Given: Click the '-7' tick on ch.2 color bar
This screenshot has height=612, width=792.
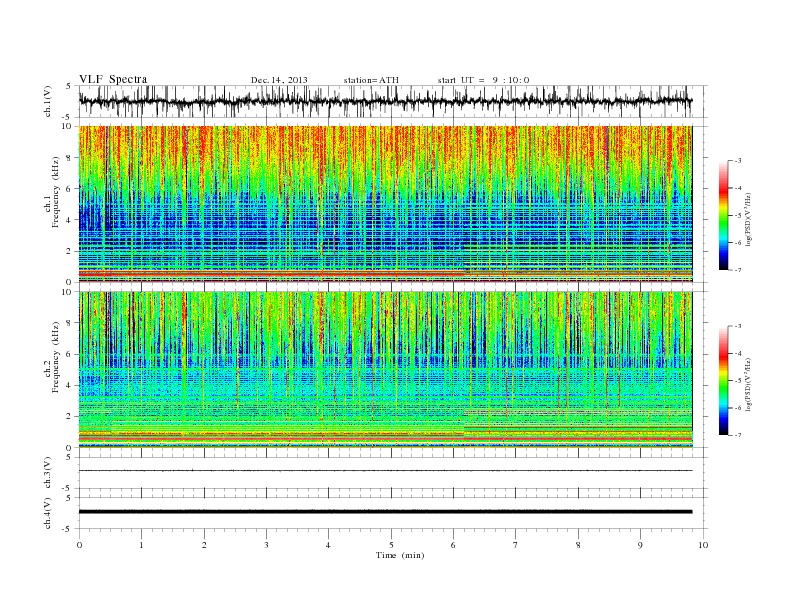Looking at the screenshot, I should pyautogui.click(x=738, y=435).
